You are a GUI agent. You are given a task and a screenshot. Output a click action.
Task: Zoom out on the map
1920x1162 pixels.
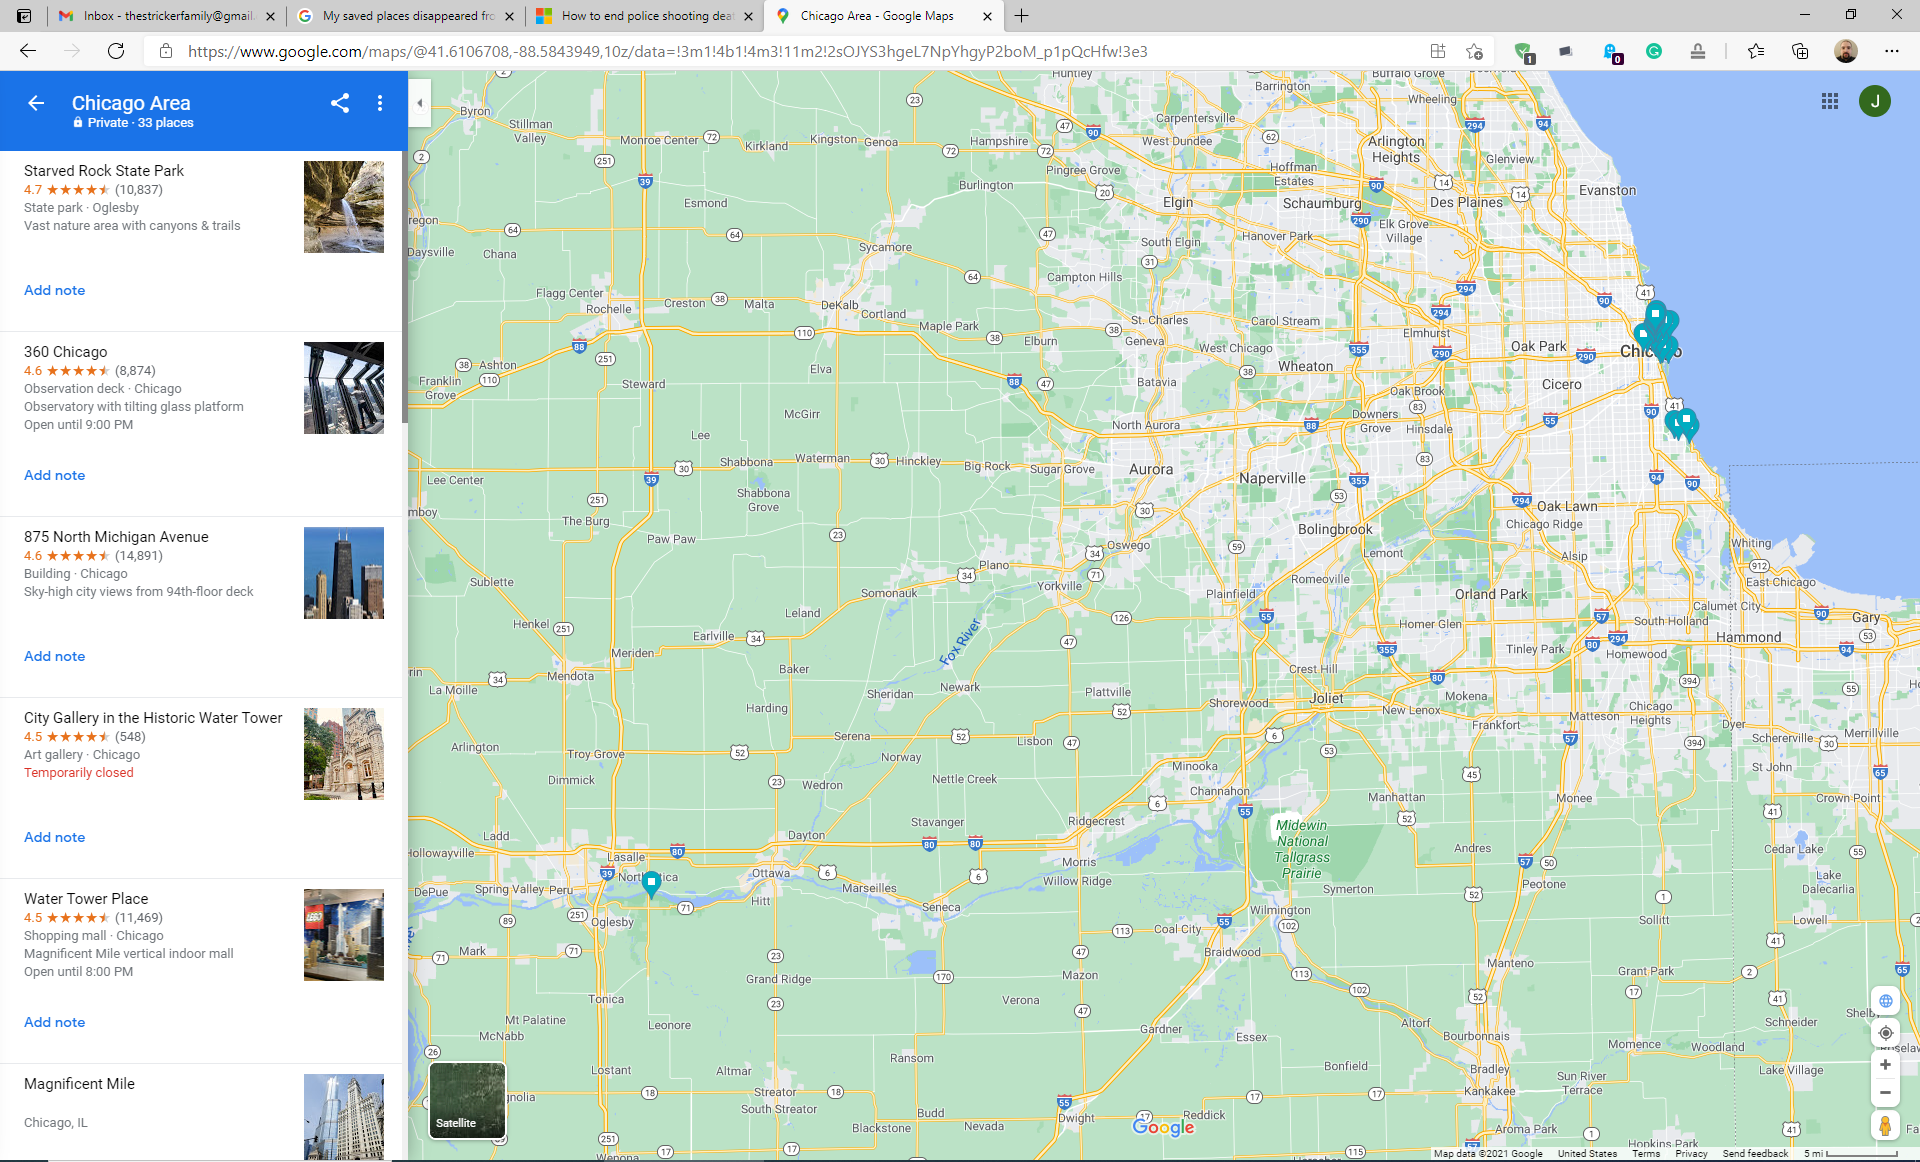point(1885,1093)
